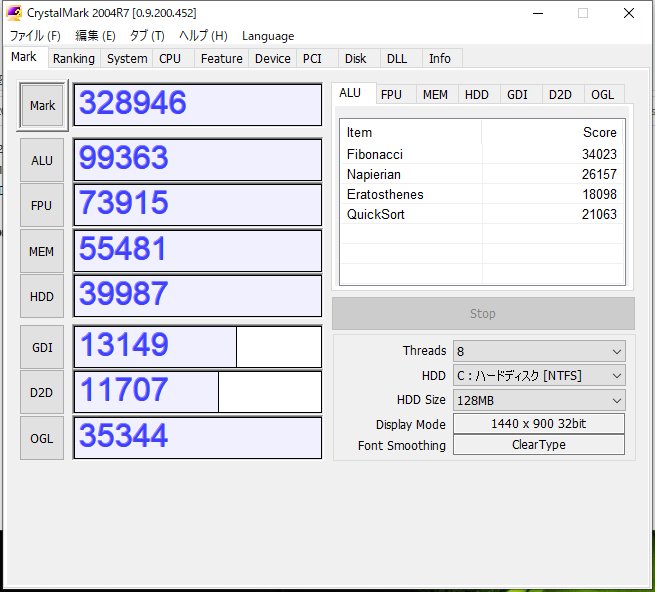Minimize the CrystalMark window
Viewport: 655px width, 592px height.
538,13
